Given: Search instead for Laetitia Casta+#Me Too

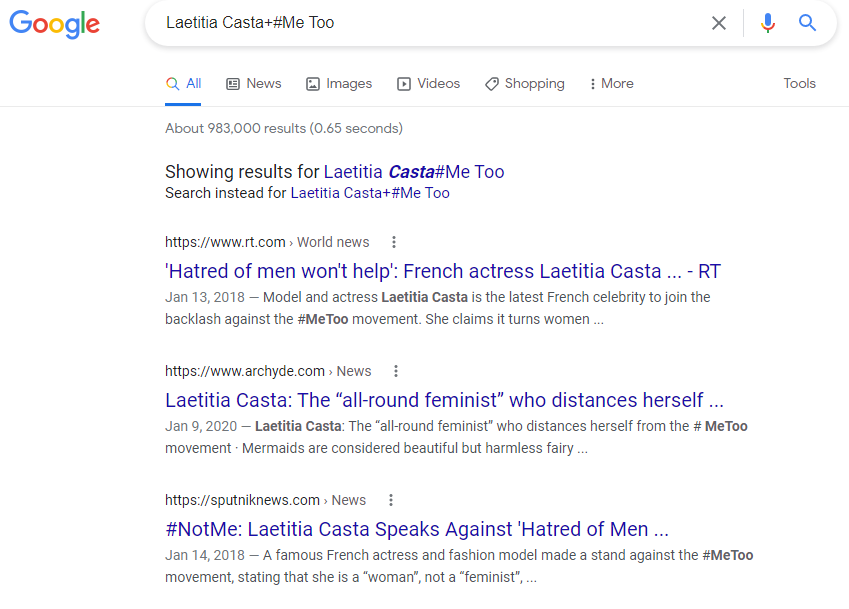Looking at the screenshot, I should point(370,193).
